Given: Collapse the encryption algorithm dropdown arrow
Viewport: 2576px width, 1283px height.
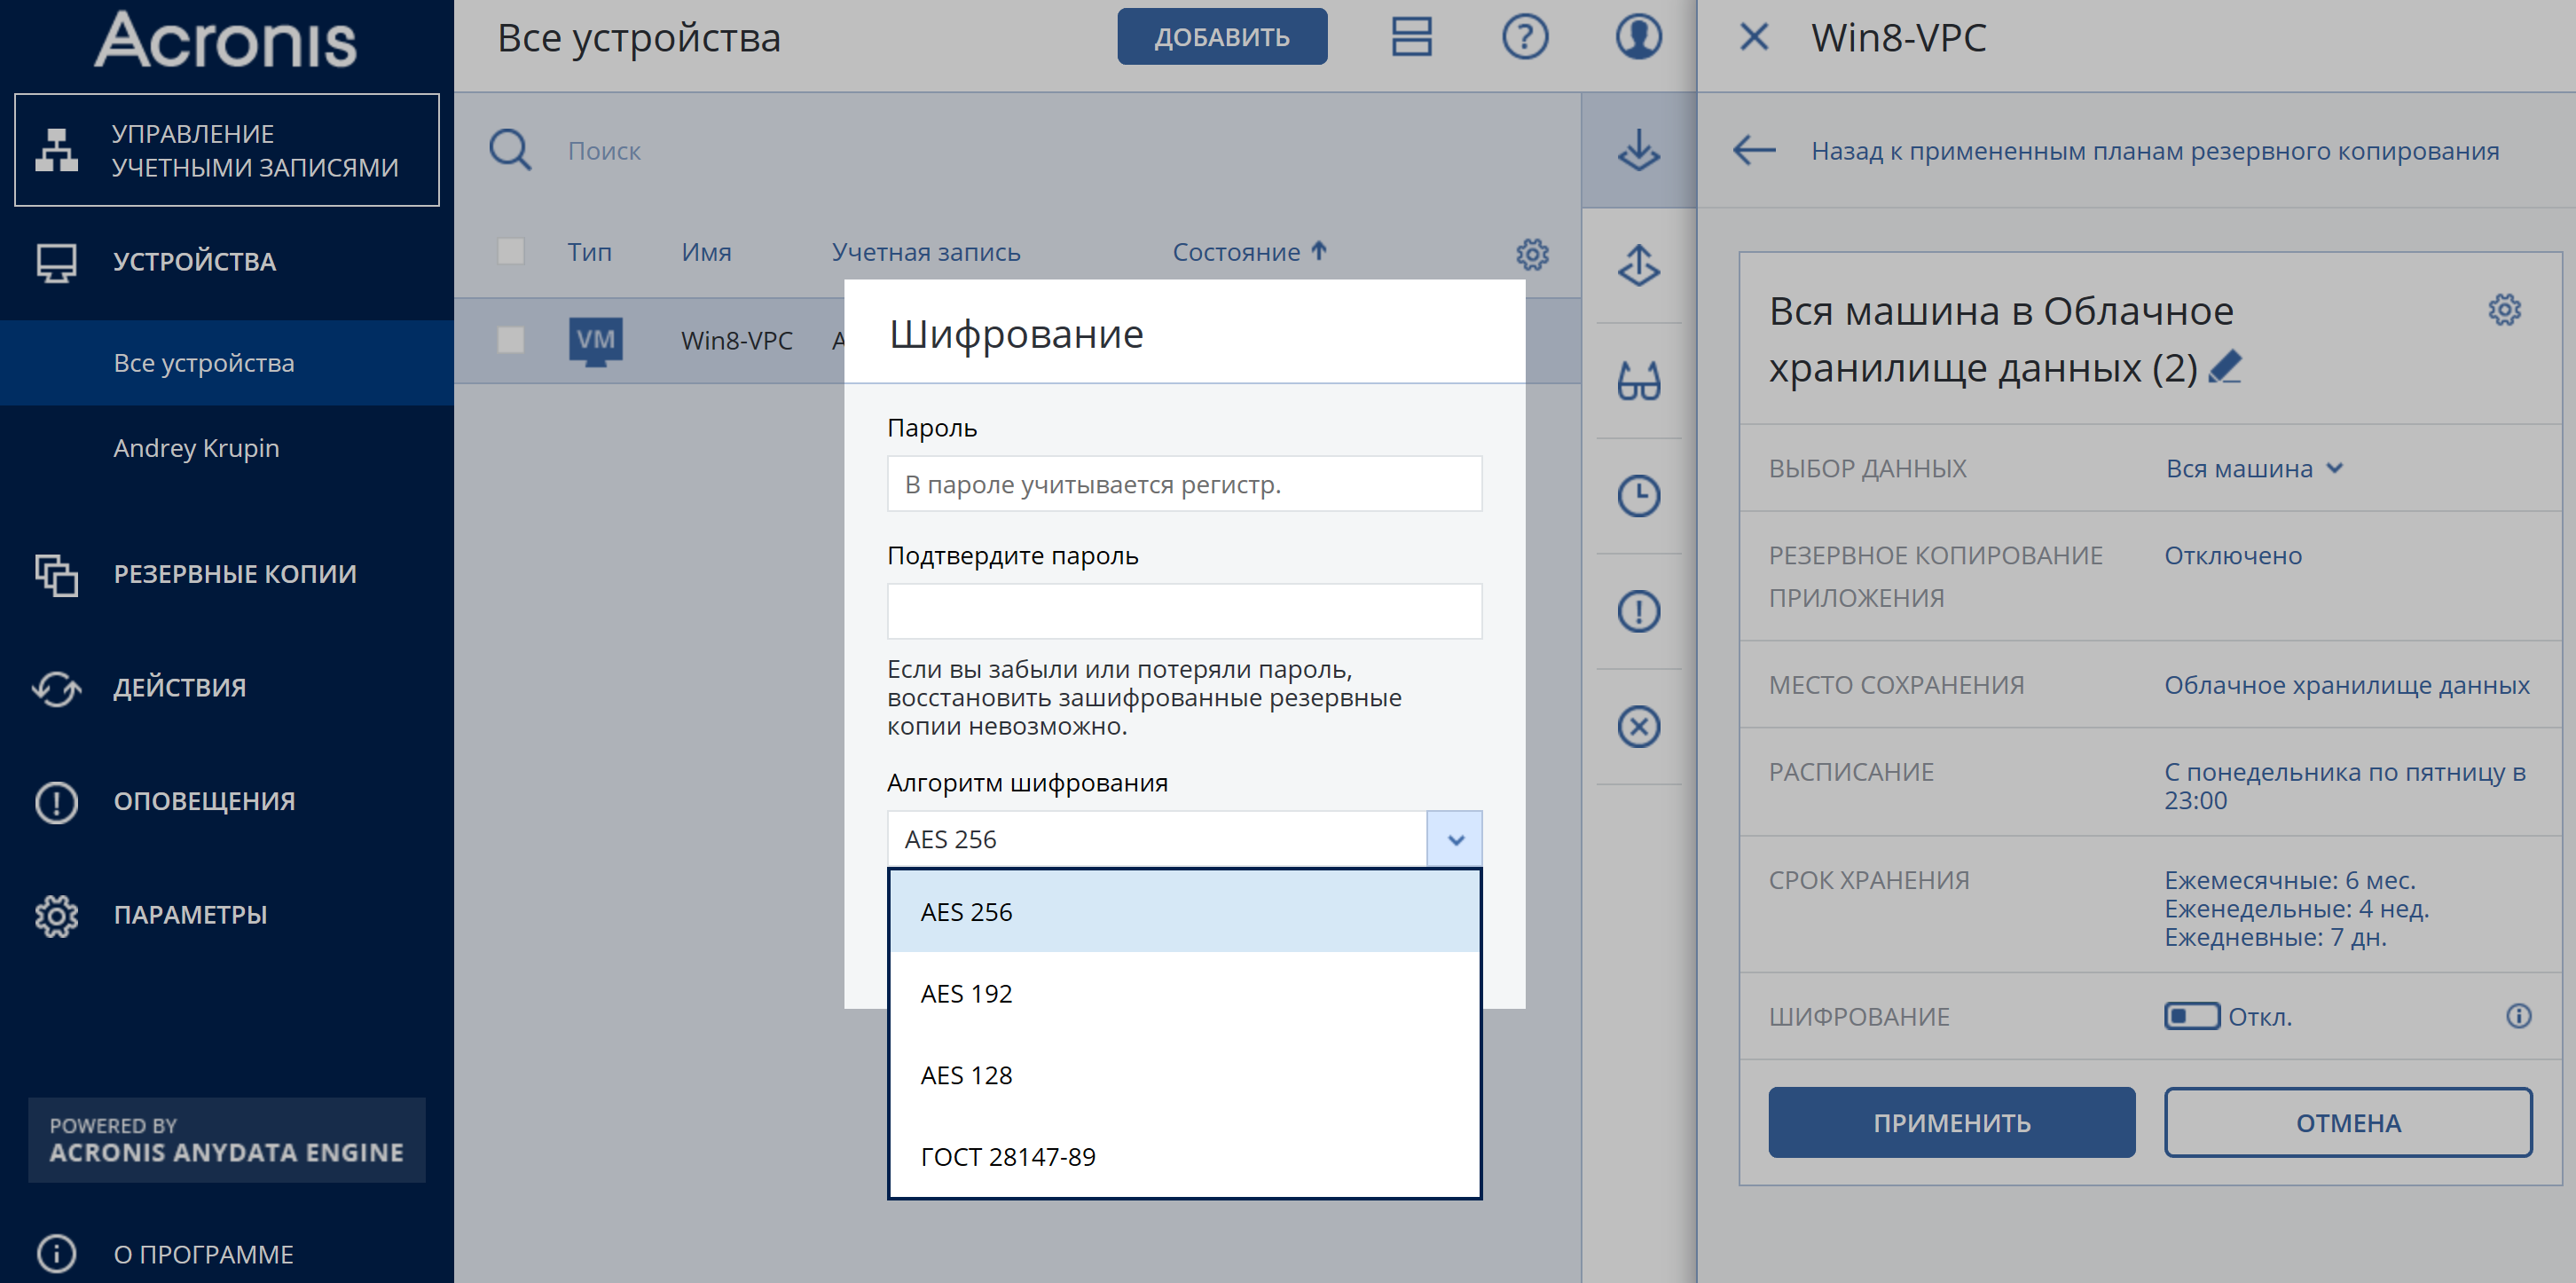Looking at the screenshot, I should [1455, 839].
